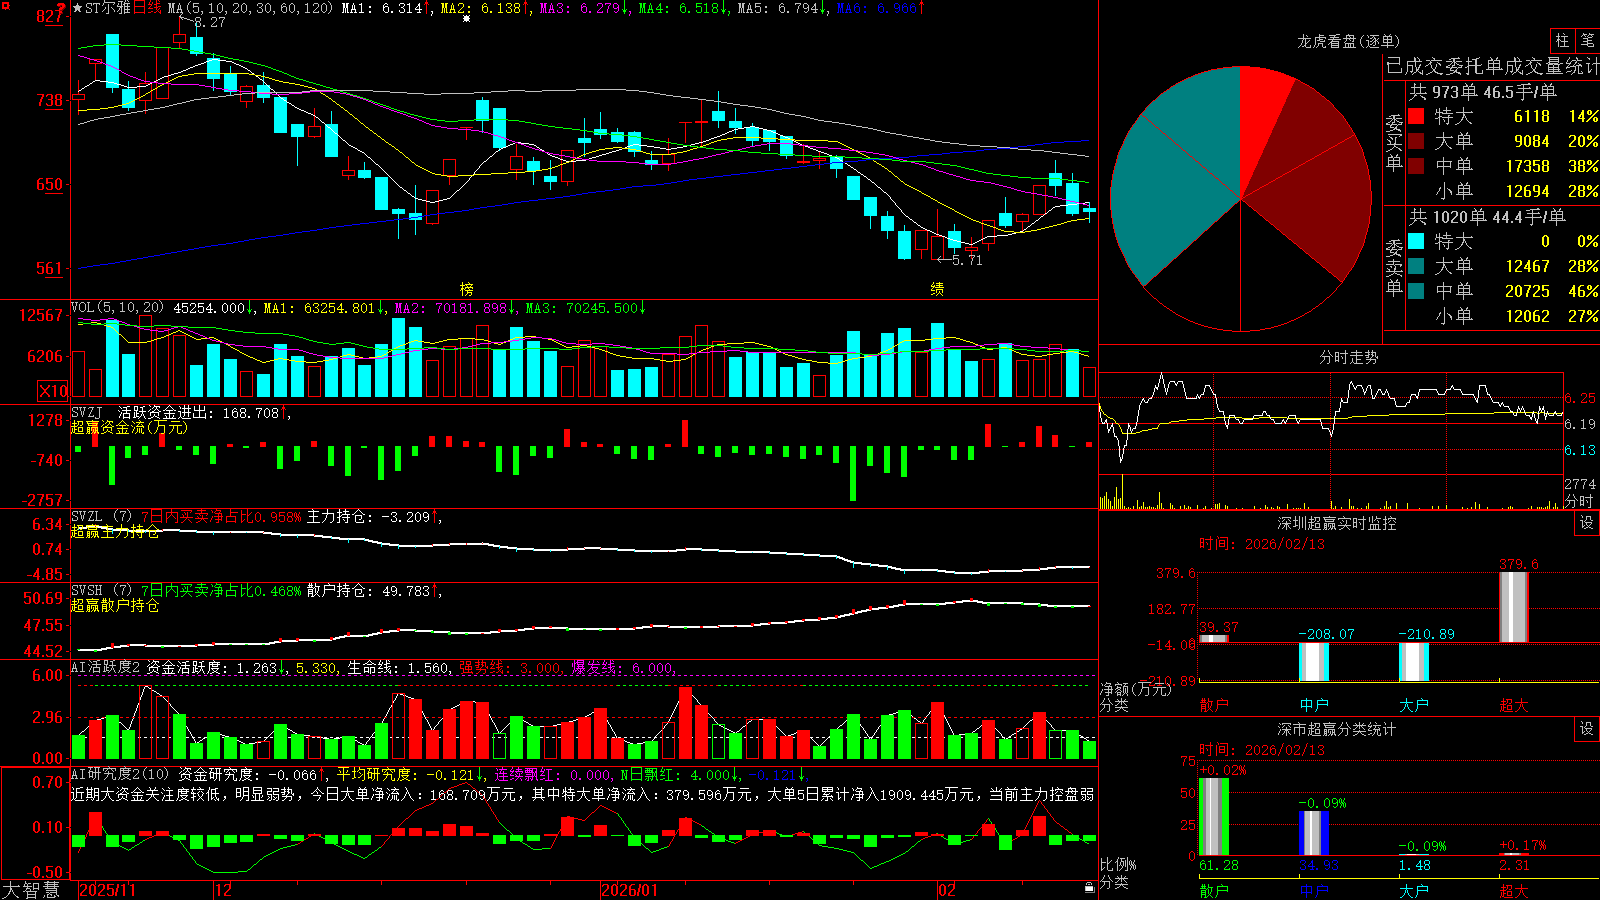
Task: Open SVSH (7) 散户持仓 indicator label
Action: click(101, 590)
